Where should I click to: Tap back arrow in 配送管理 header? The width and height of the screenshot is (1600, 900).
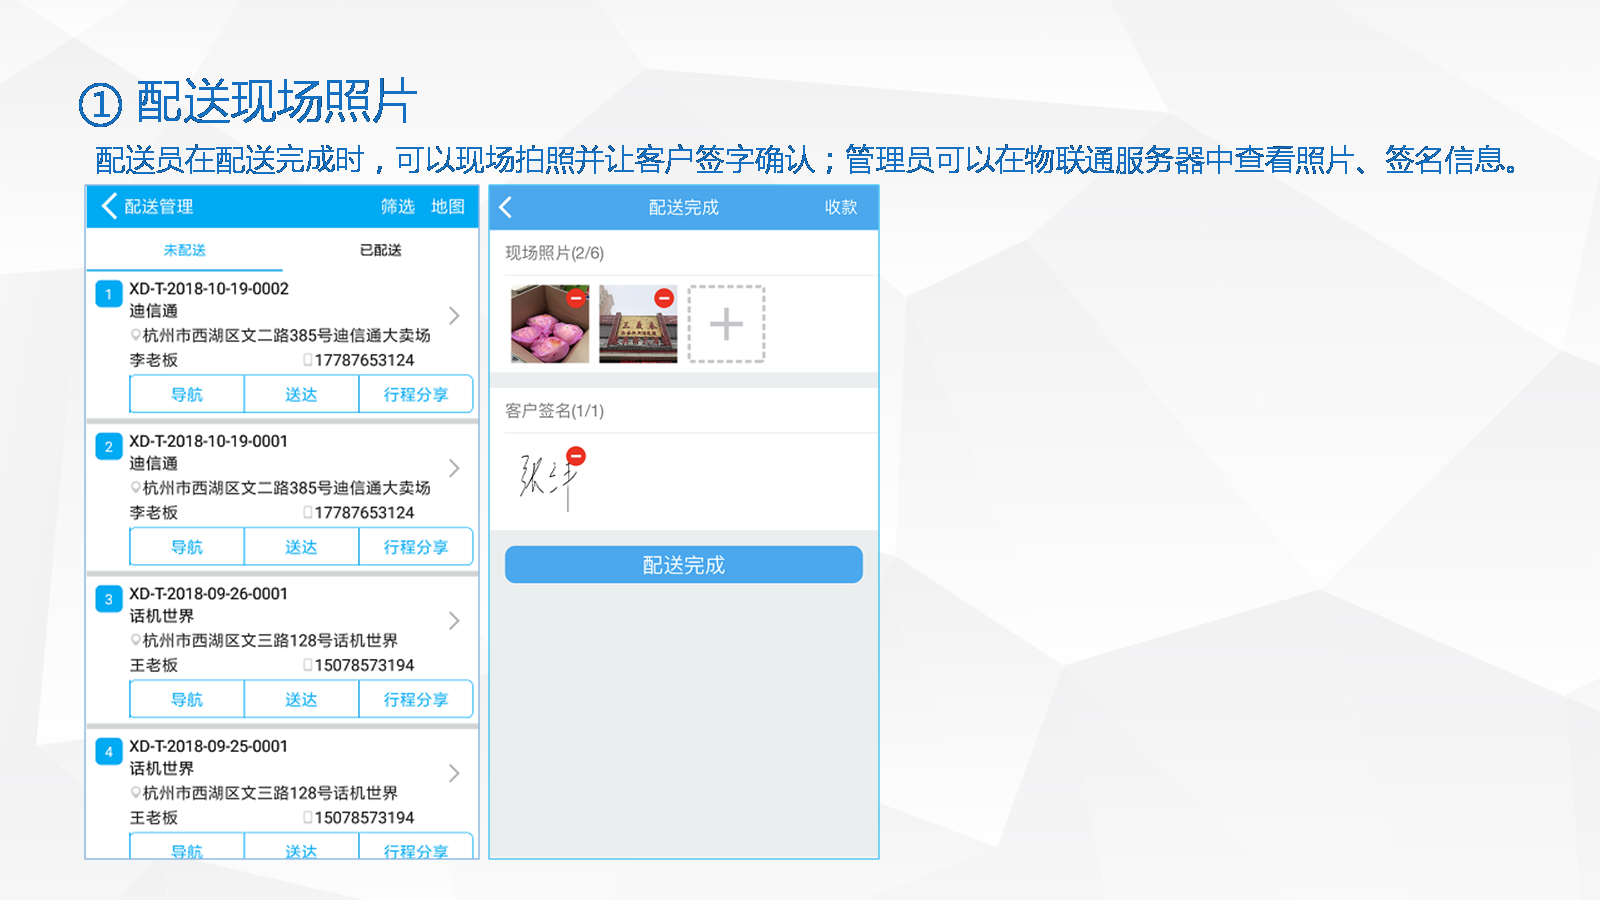point(109,206)
